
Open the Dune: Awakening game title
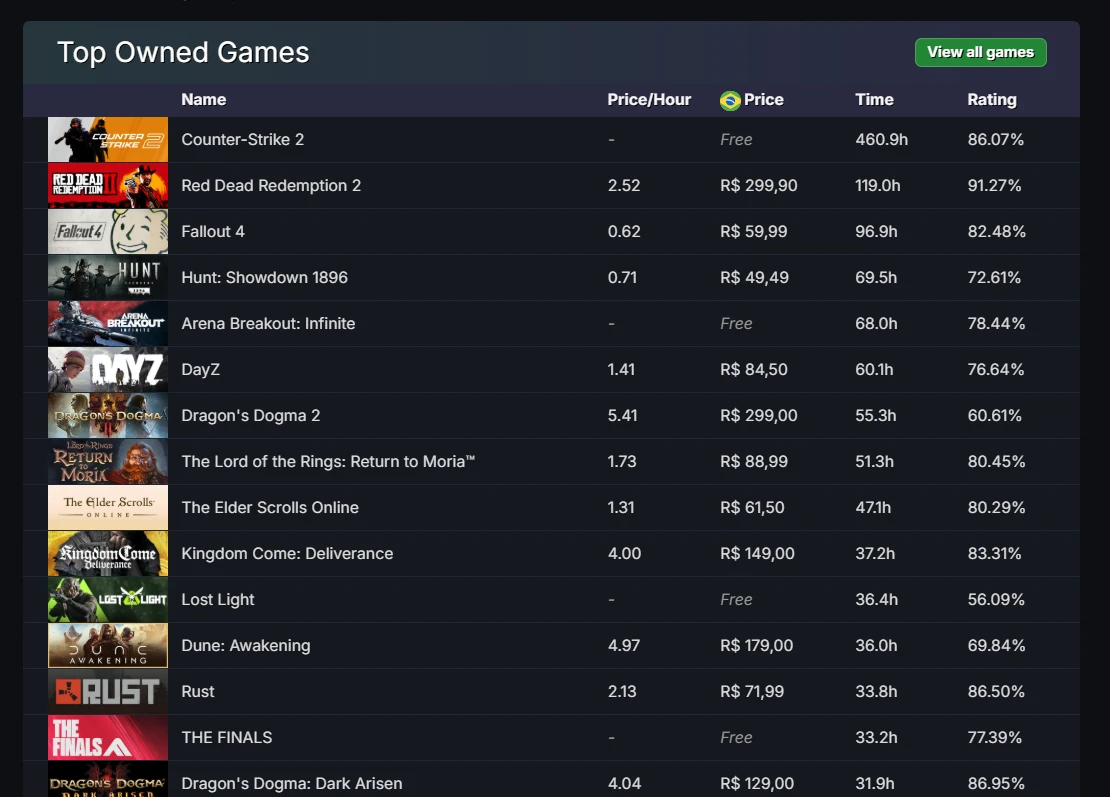click(246, 646)
